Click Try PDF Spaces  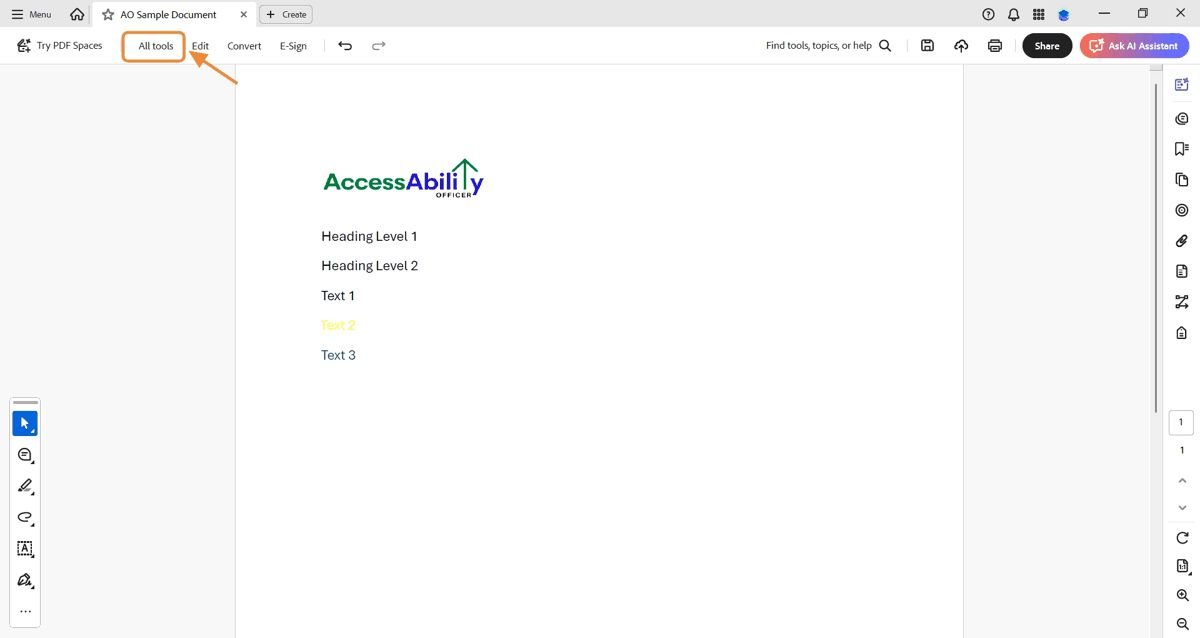(x=60, y=45)
